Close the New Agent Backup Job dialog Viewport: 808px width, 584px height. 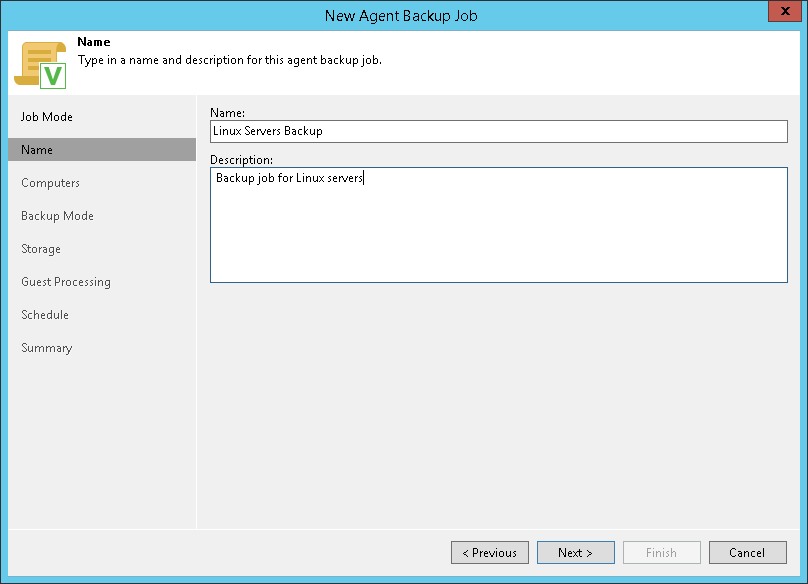pos(782,12)
